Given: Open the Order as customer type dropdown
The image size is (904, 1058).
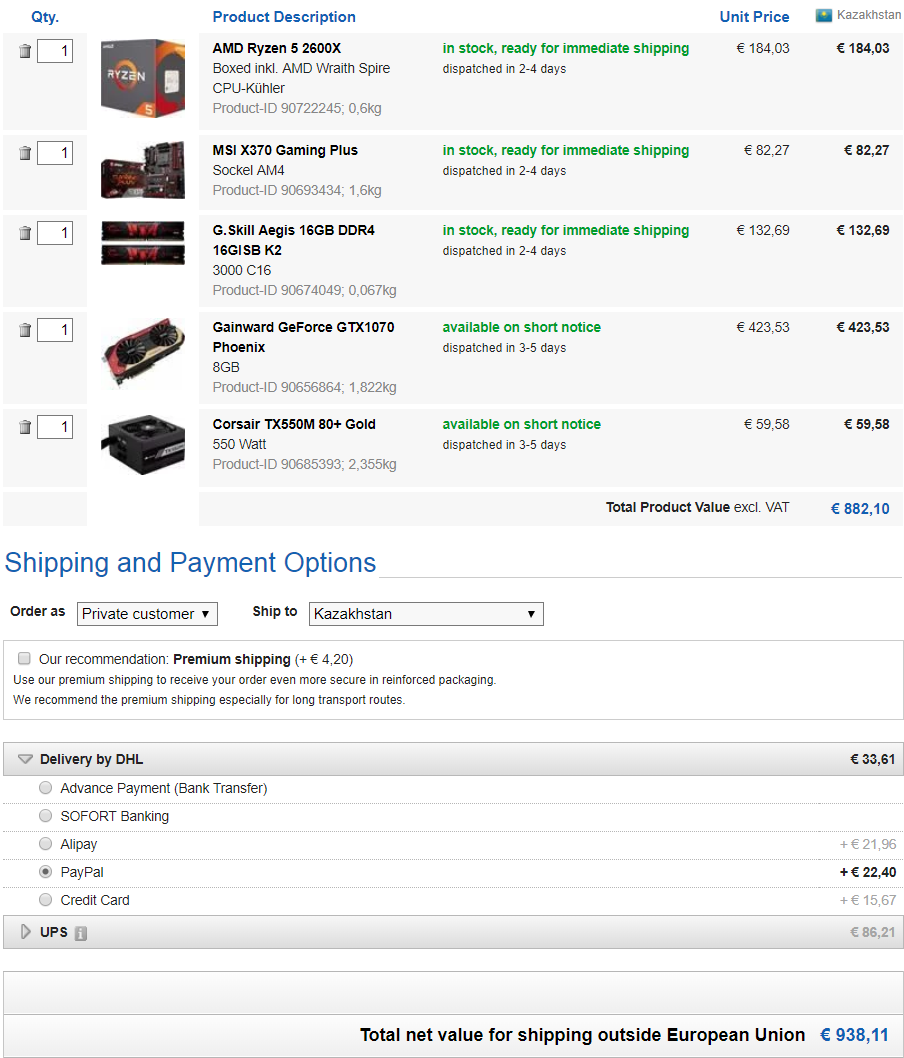Looking at the screenshot, I should pos(147,614).
